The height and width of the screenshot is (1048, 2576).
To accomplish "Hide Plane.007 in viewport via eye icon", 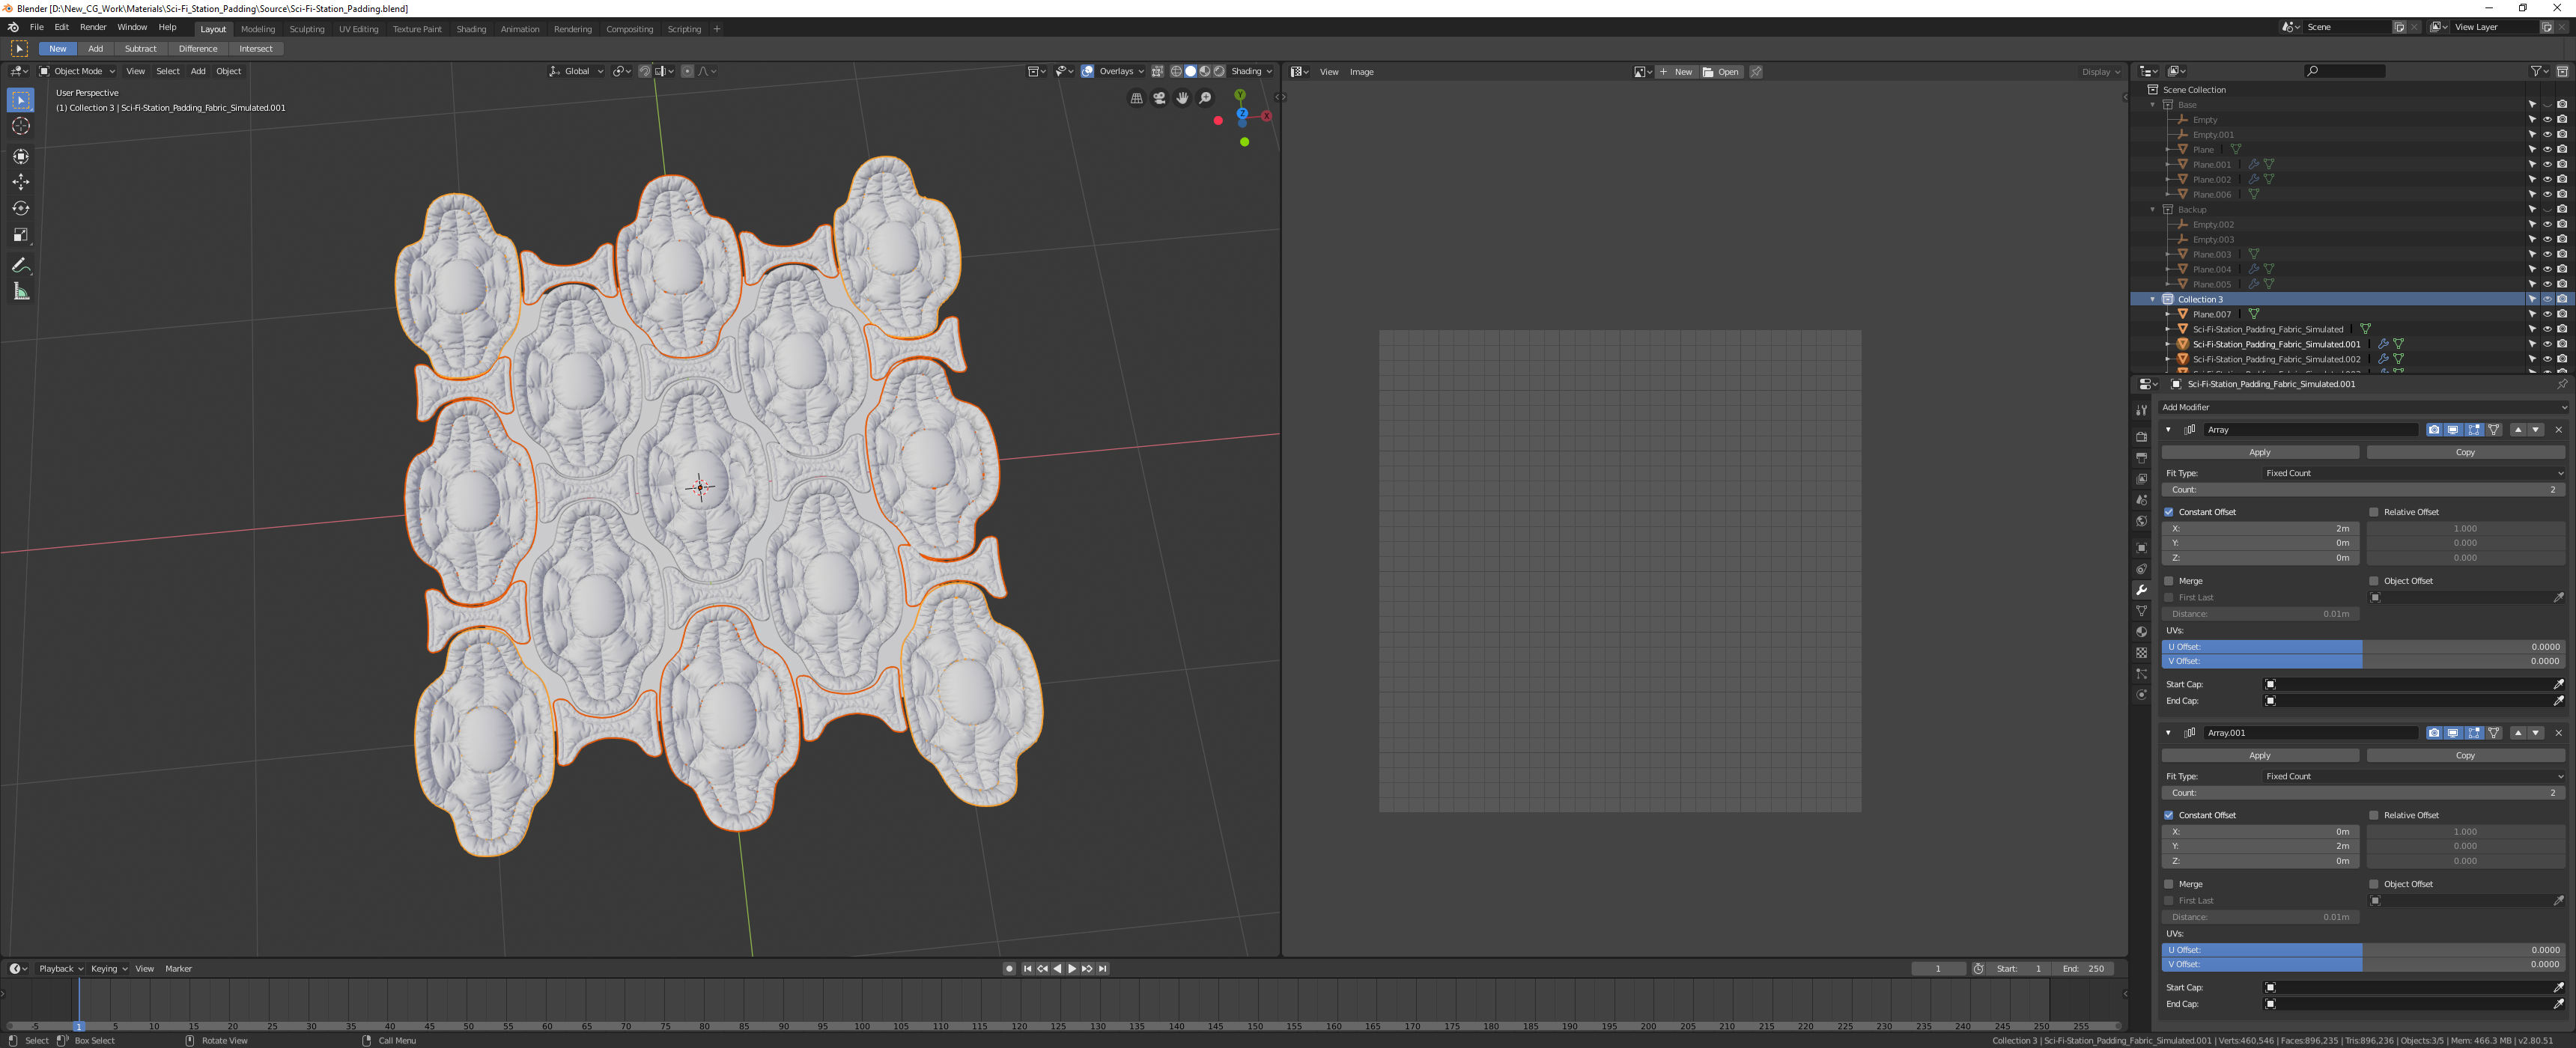I will click(2546, 314).
